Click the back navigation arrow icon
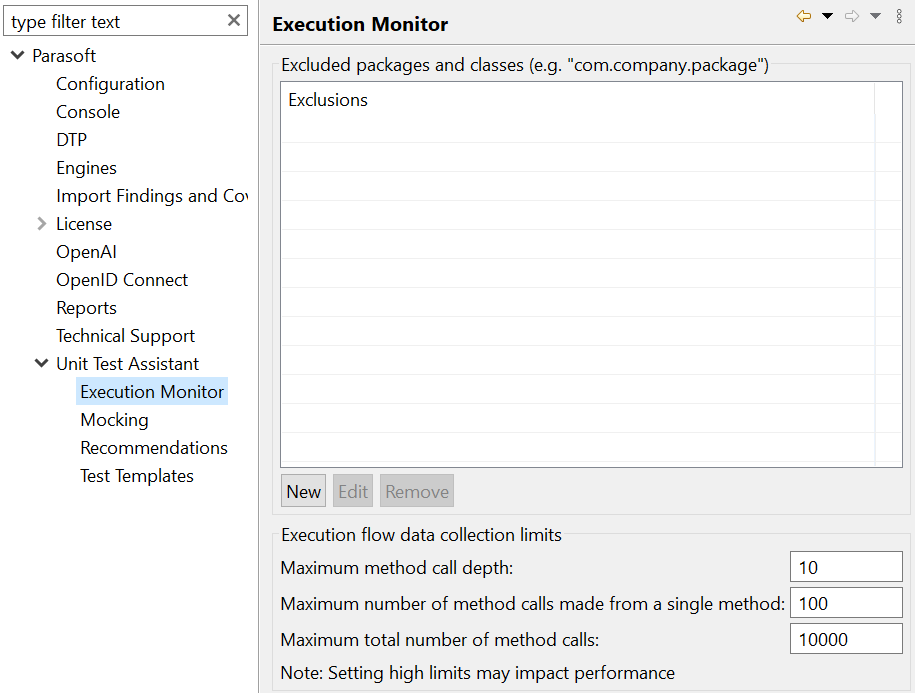This screenshot has height=693, width=915. (x=804, y=16)
